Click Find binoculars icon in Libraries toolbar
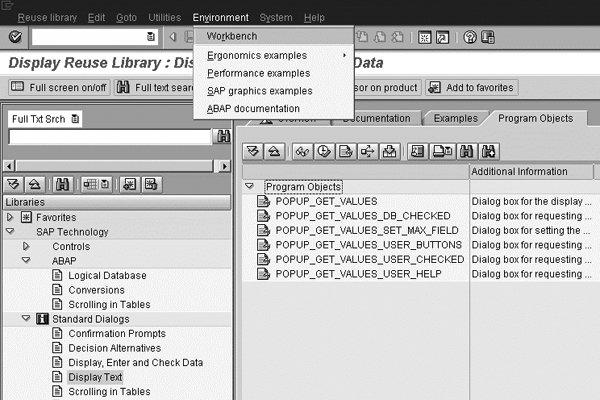 click(63, 183)
